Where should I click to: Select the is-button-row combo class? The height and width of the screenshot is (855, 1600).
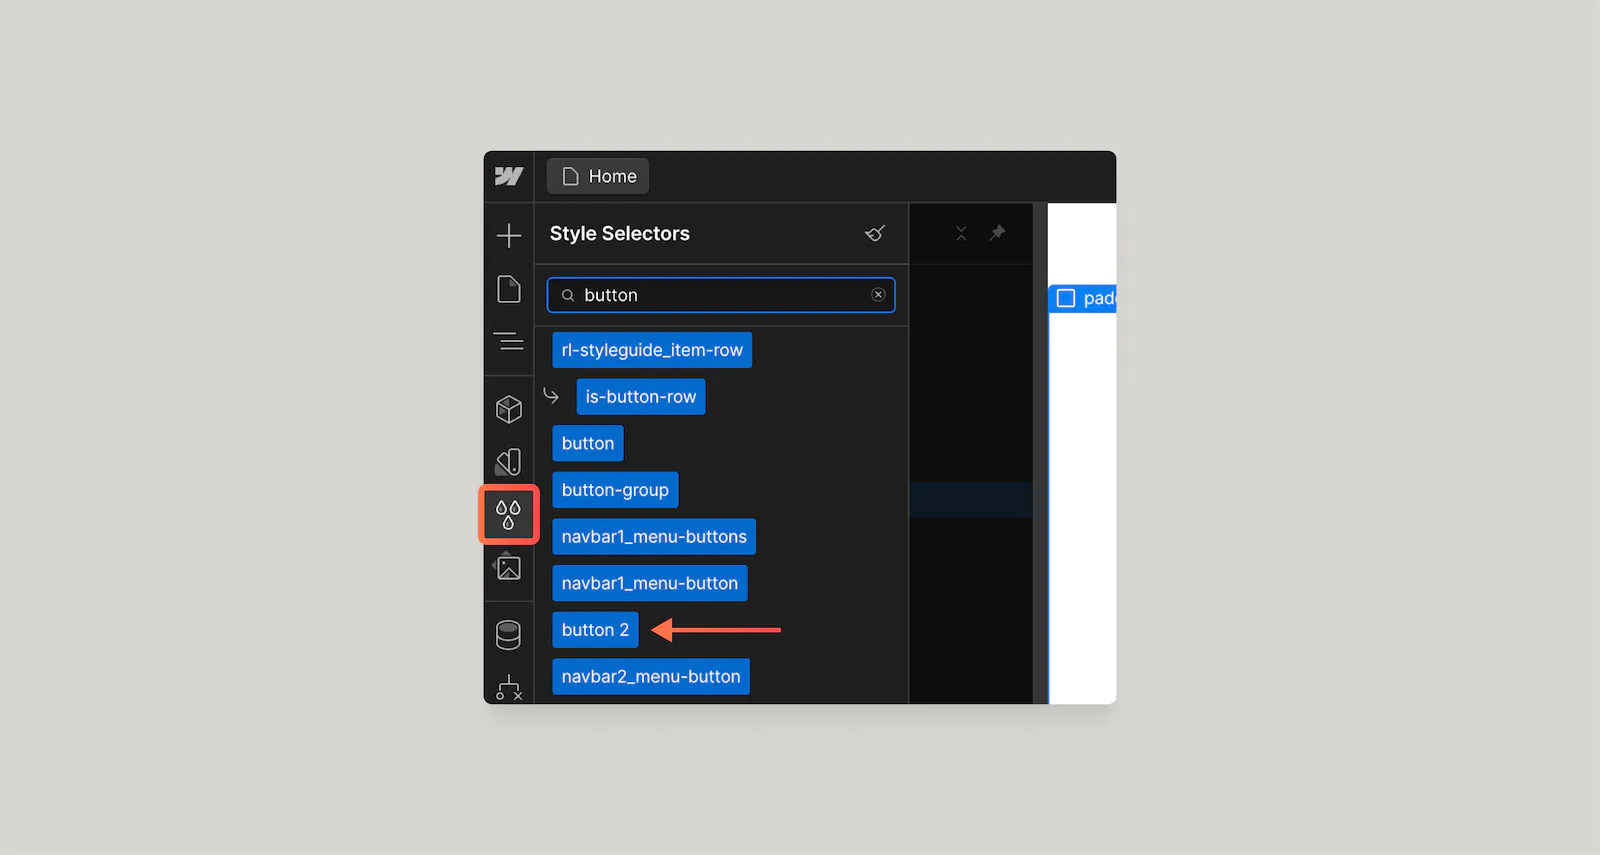[x=641, y=397]
